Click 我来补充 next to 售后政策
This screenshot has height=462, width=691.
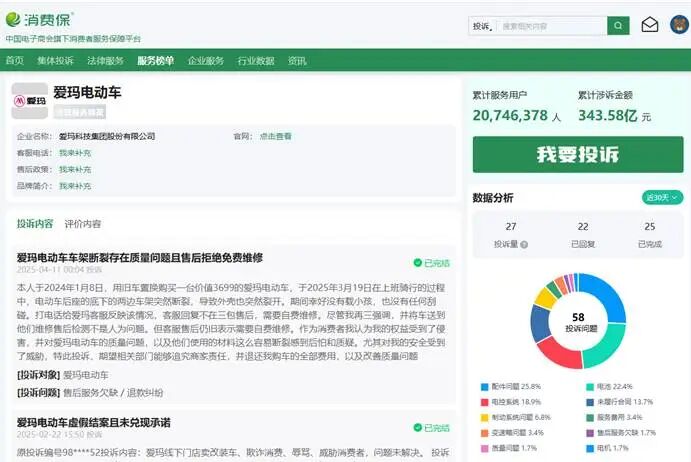[x=75, y=169]
